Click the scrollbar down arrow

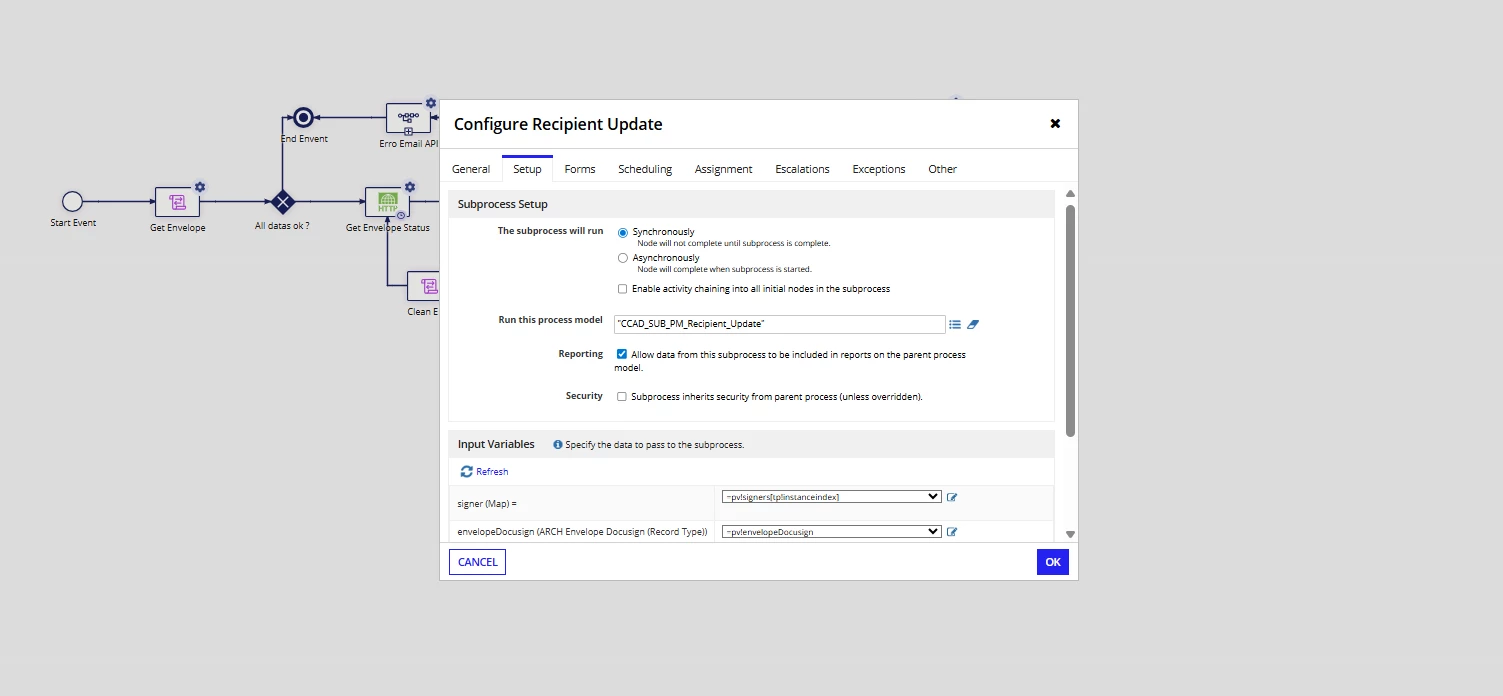[x=1070, y=535]
